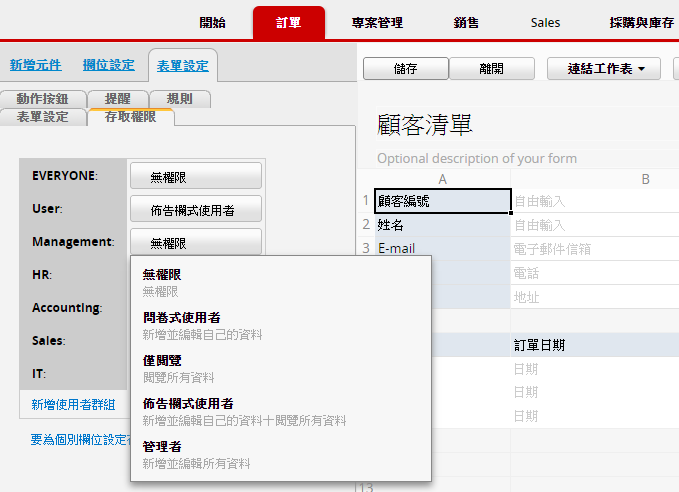Select the 姓名 cell
Image resolution: width=679 pixels, height=492 pixels.
[443, 225]
